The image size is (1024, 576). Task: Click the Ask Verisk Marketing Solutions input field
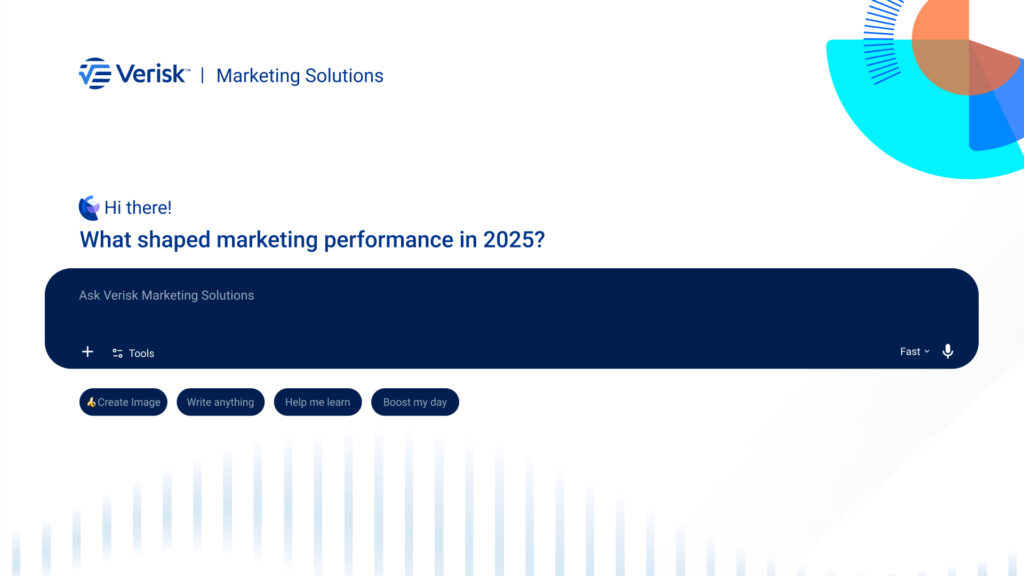click(x=300, y=295)
